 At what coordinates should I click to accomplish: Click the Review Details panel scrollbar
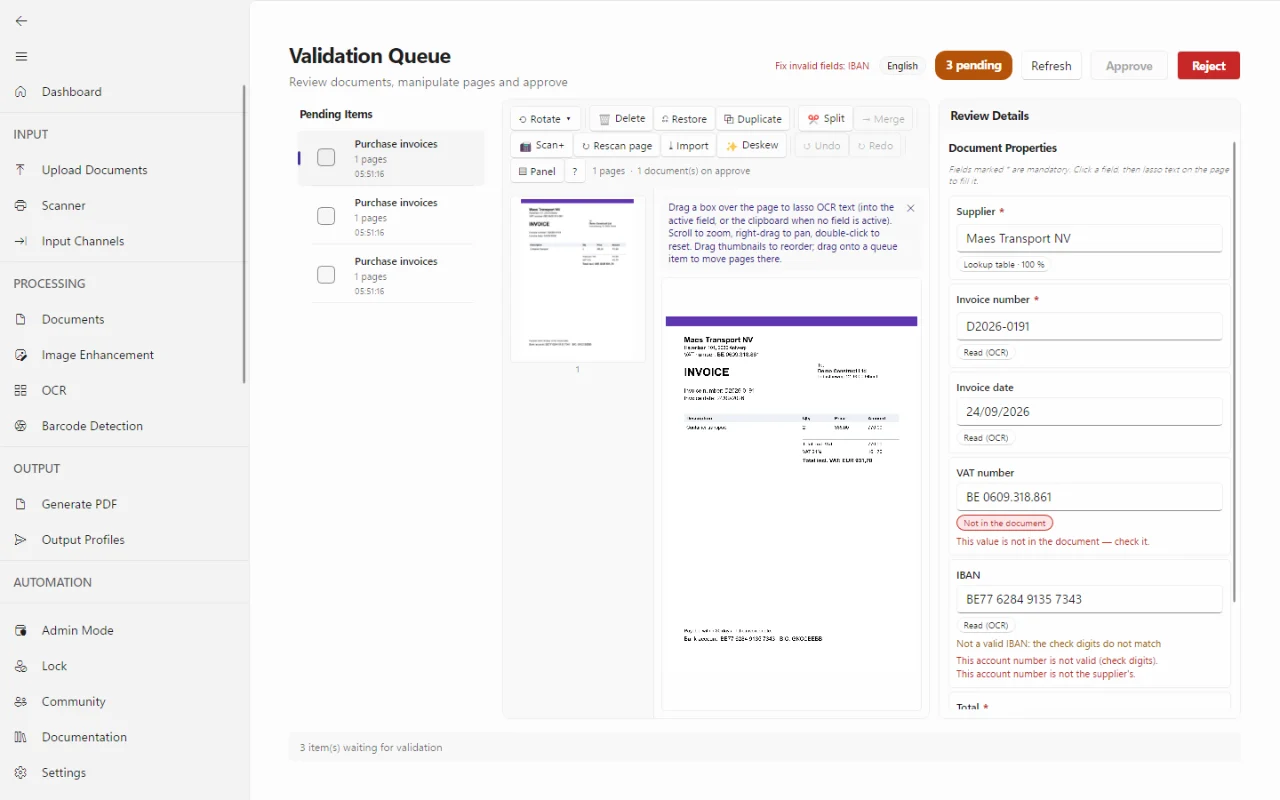[x=1236, y=370]
